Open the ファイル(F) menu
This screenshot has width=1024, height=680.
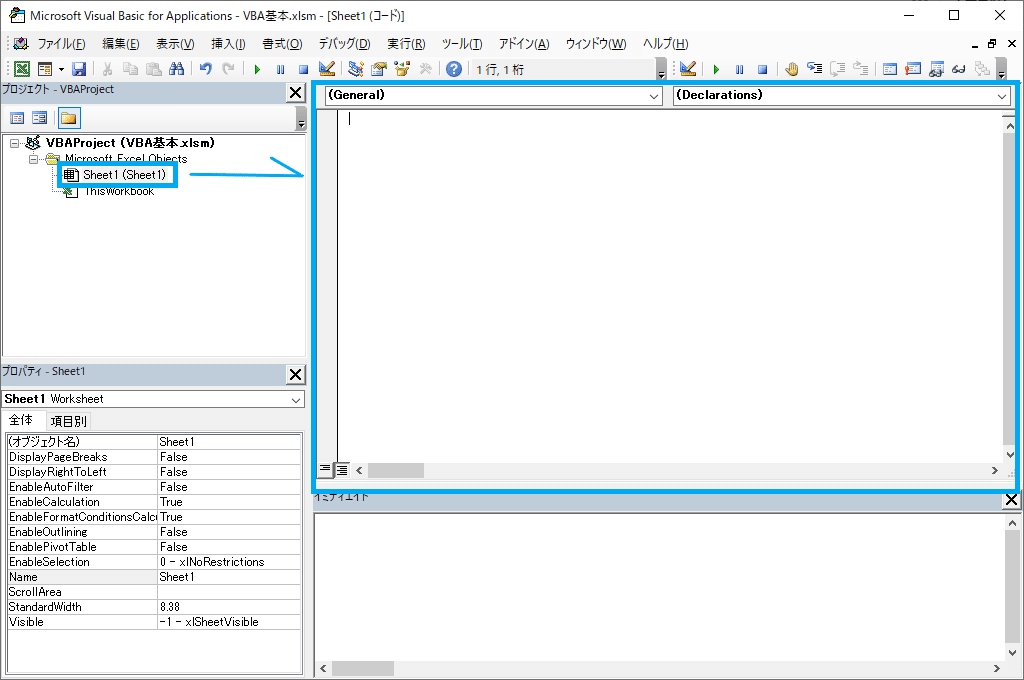click(x=61, y=44)
